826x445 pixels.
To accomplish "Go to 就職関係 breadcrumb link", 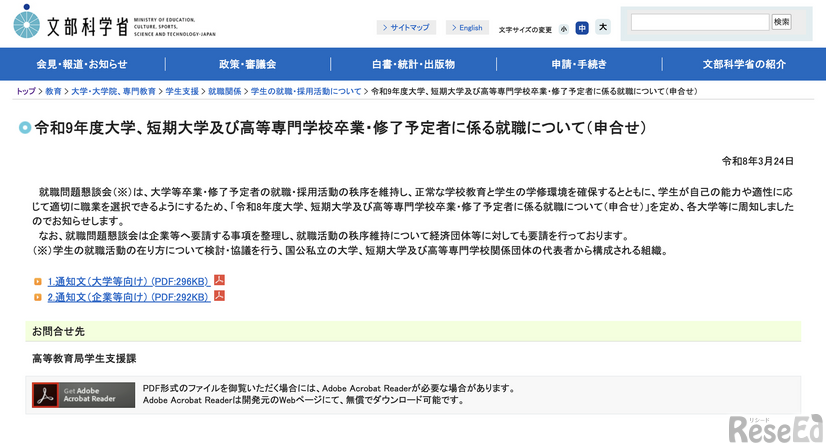I will (x=224, y=91).
